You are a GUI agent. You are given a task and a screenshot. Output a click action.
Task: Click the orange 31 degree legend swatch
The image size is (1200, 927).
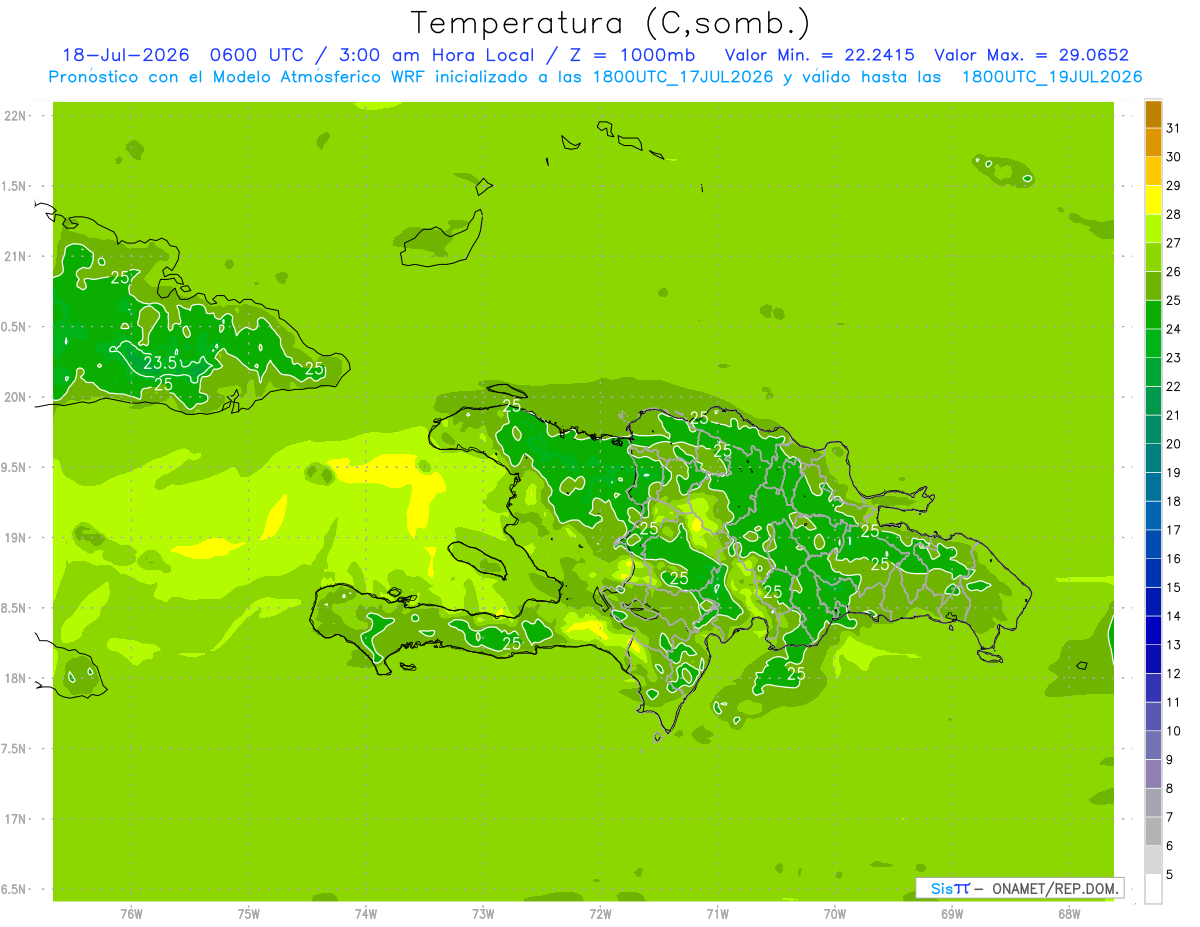1153,114
